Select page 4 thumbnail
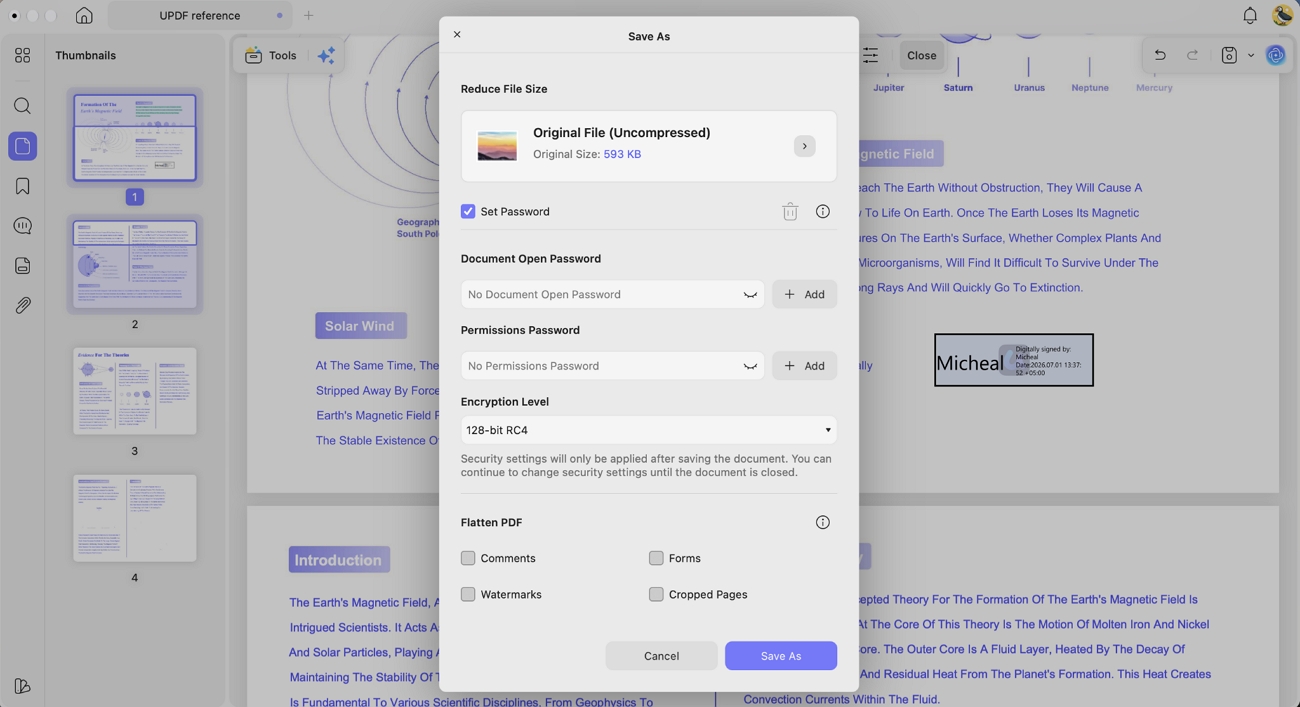The height and width of the screenshot is (707, 1300). [135, 518]
